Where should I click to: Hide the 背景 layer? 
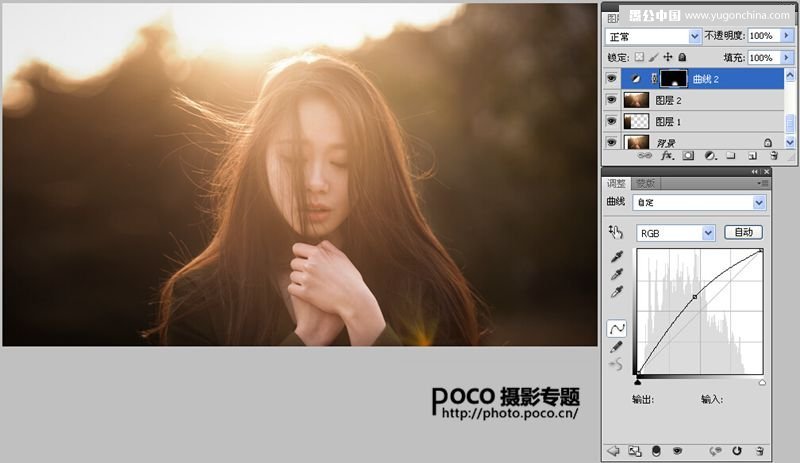611,142
